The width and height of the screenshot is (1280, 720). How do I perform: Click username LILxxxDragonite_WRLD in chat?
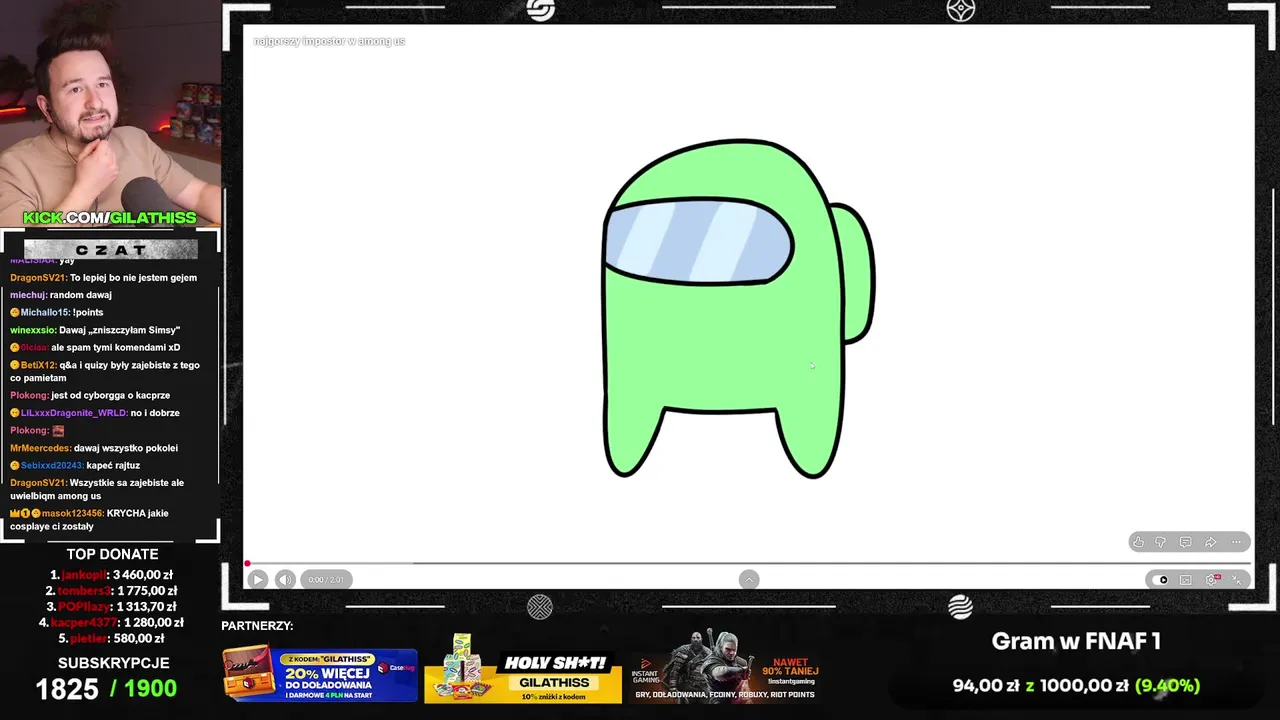point(73,413)
